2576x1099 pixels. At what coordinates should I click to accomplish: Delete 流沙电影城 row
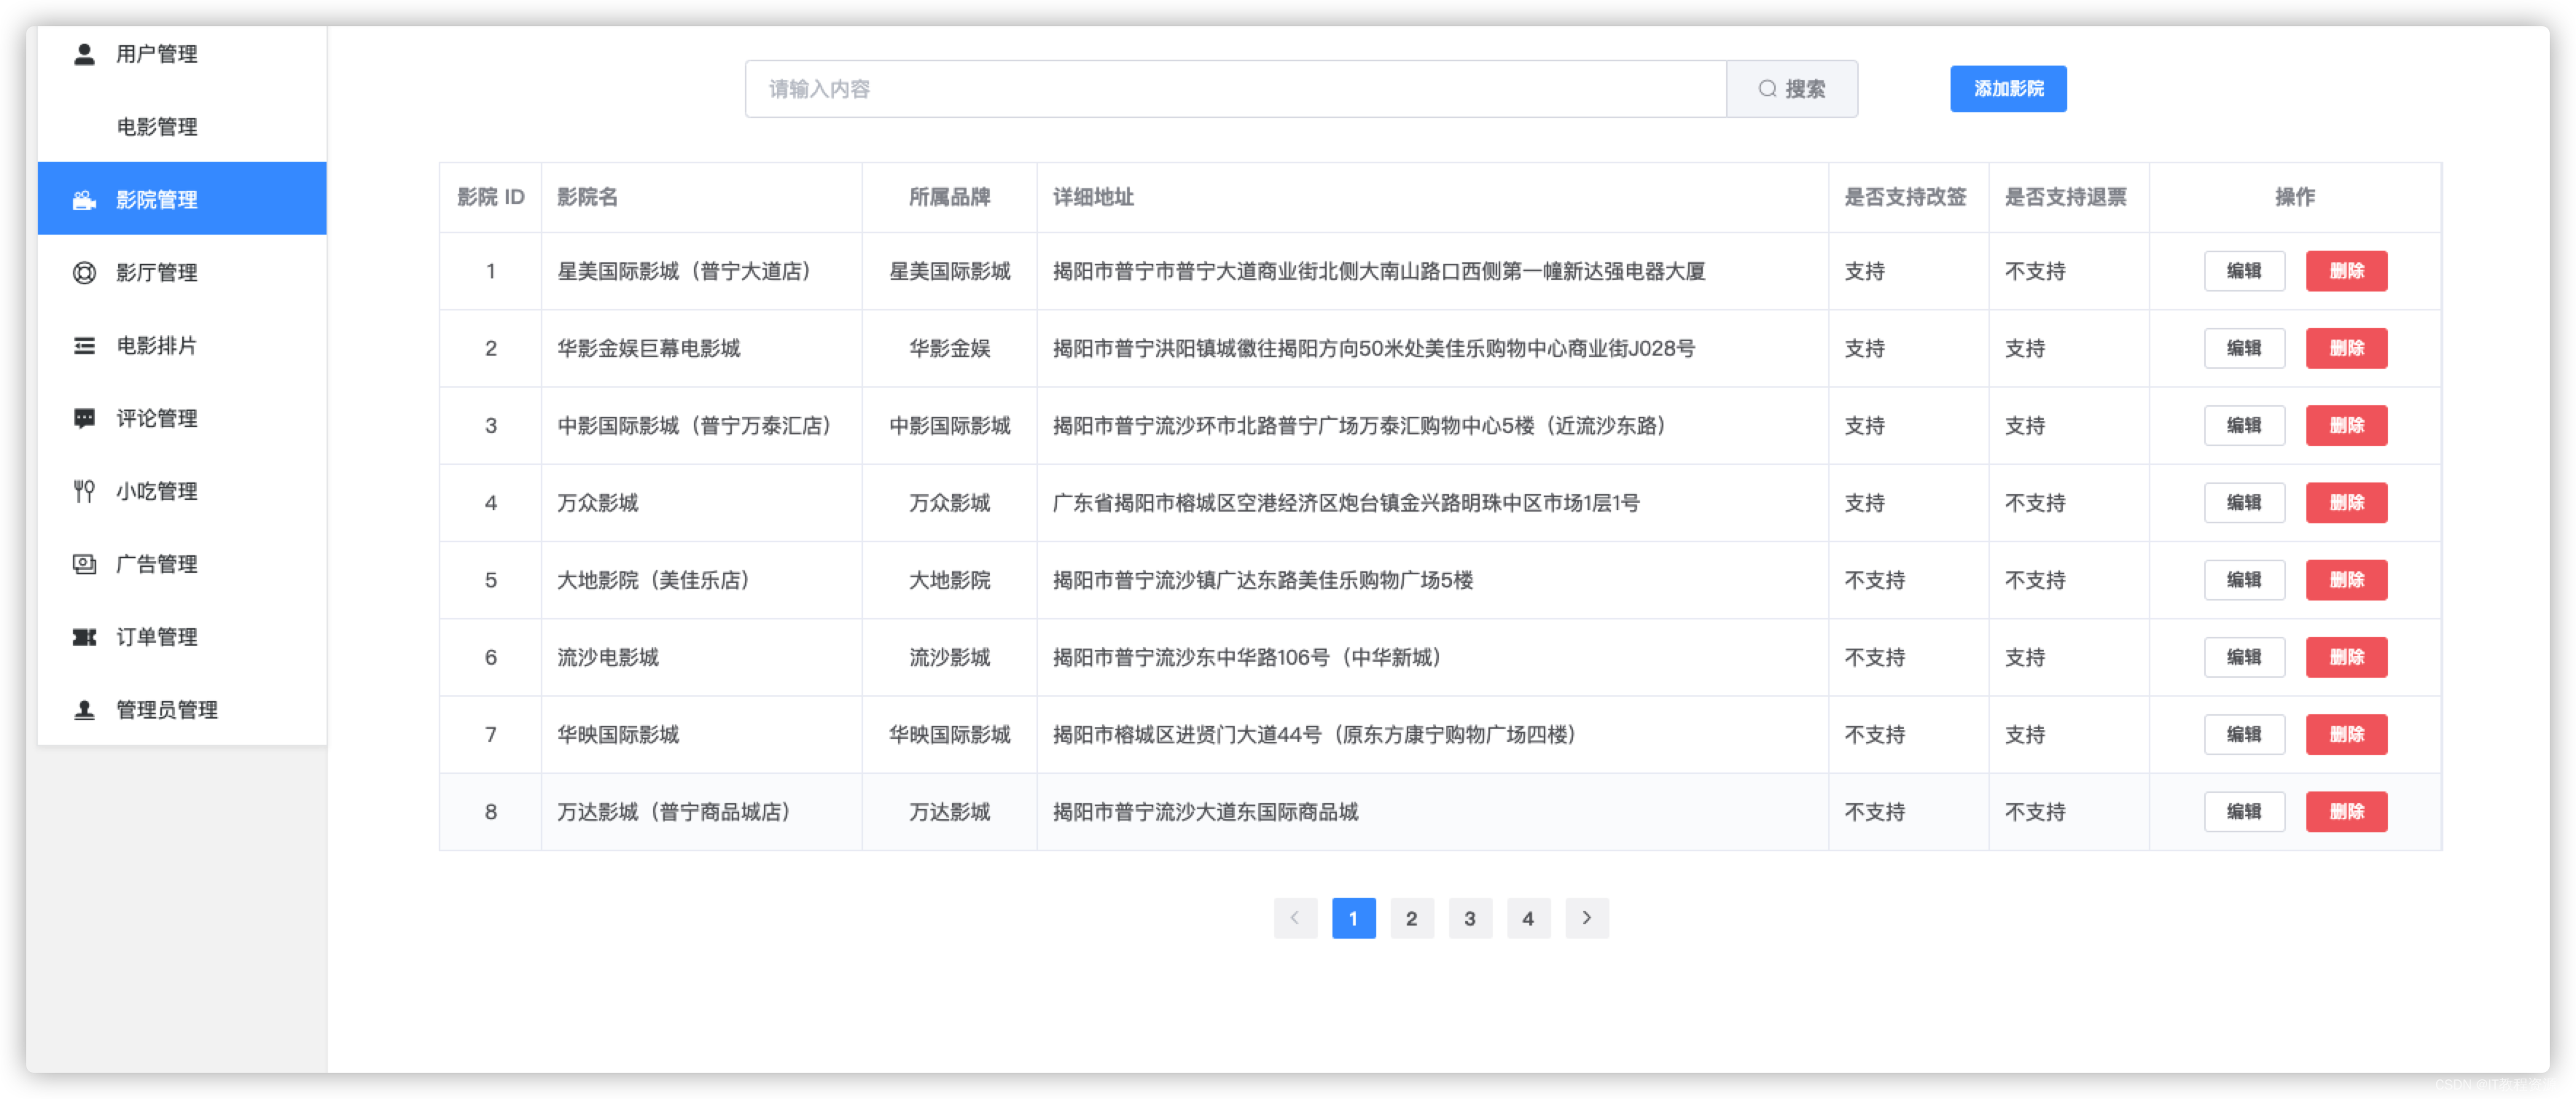2346,657
